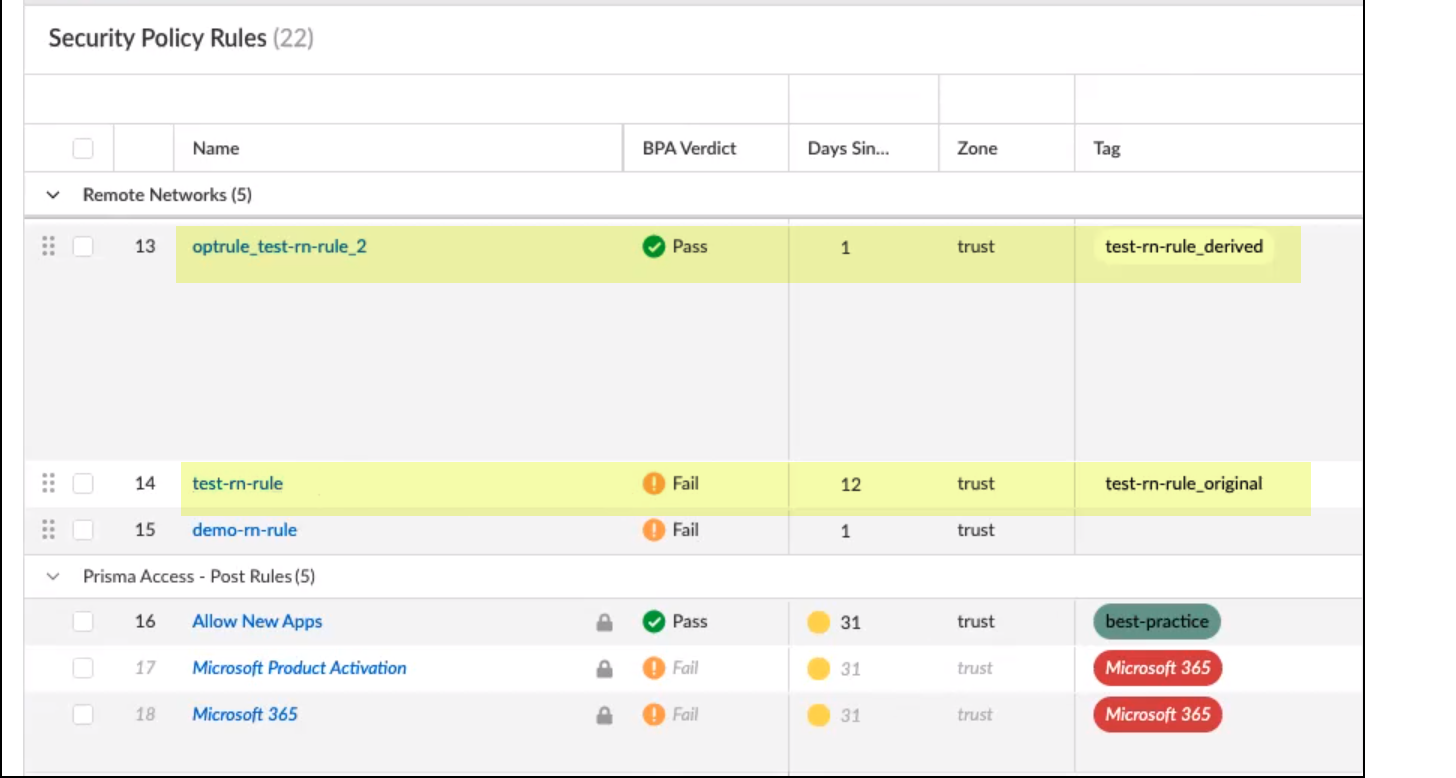Check the select-all checkbox in header
The height and width of the screenshot is (778, 1456).
point(83,148)
